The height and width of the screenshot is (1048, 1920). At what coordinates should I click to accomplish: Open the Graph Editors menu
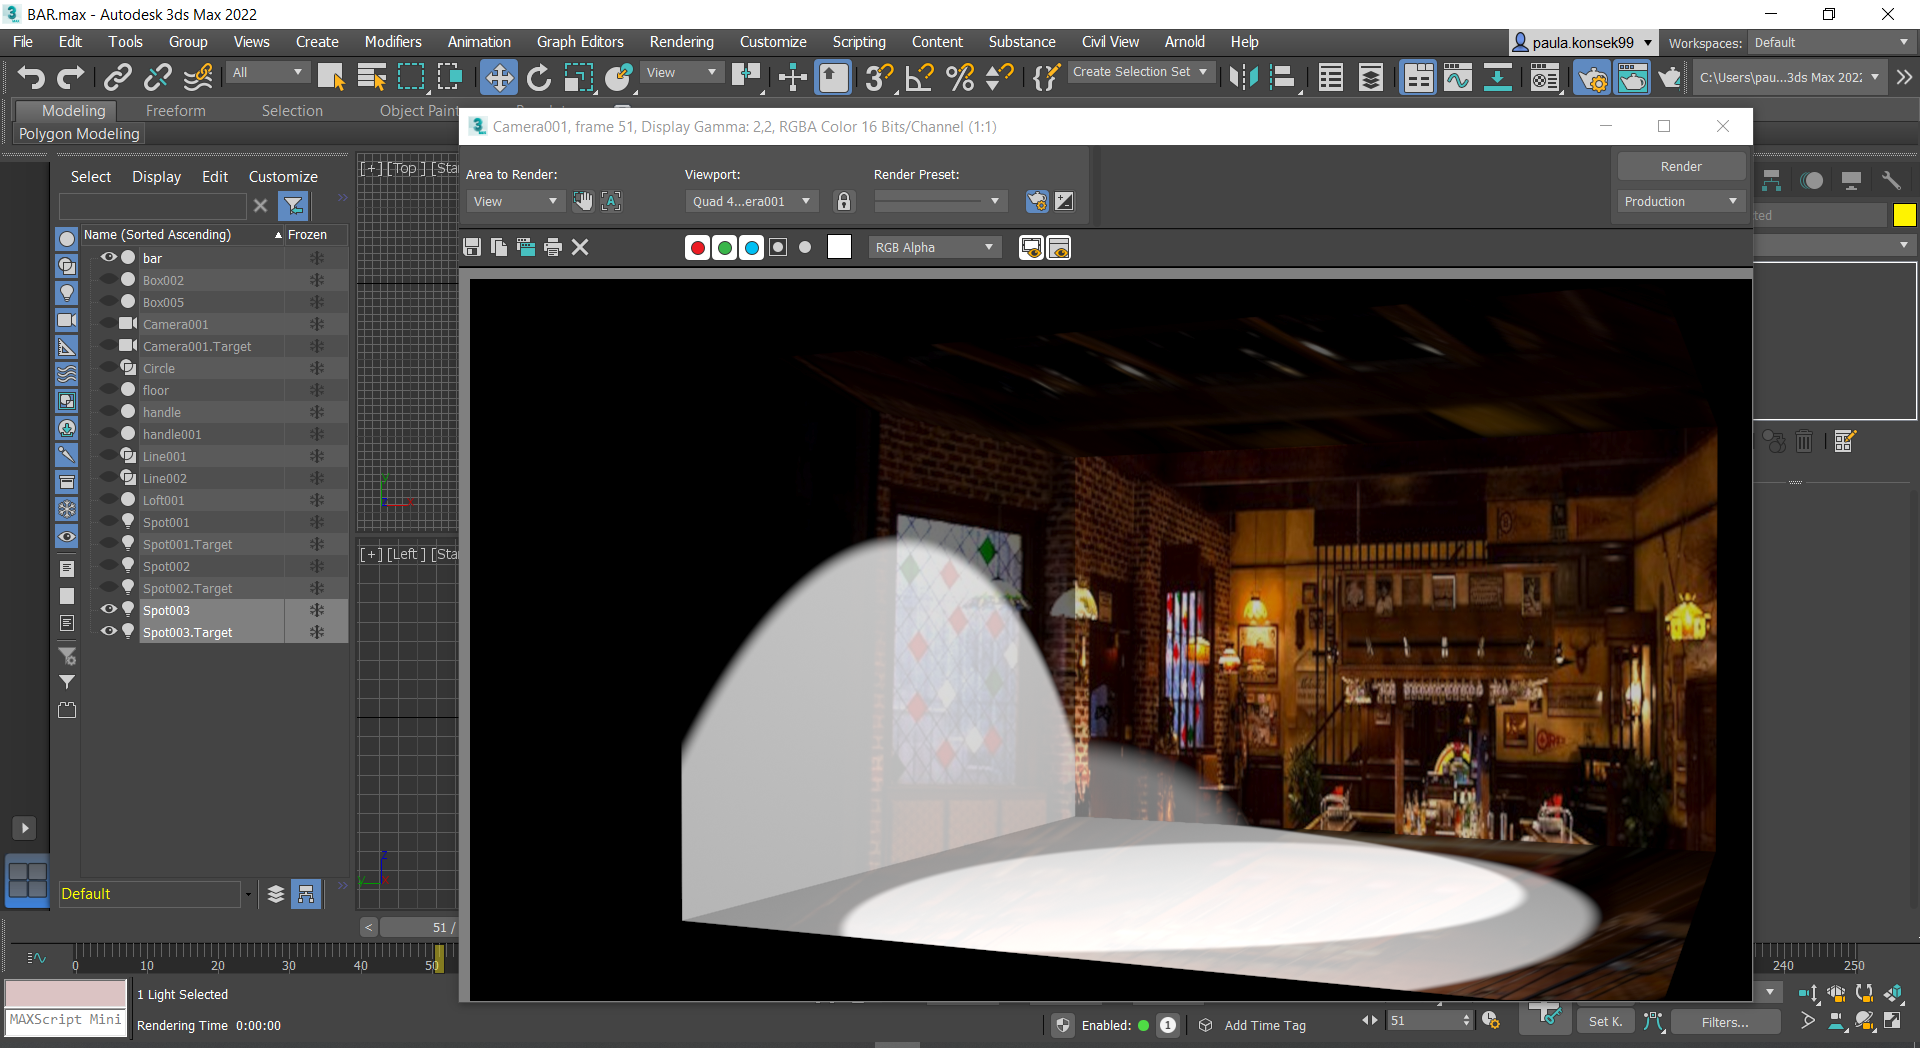[x=580, y=41]
